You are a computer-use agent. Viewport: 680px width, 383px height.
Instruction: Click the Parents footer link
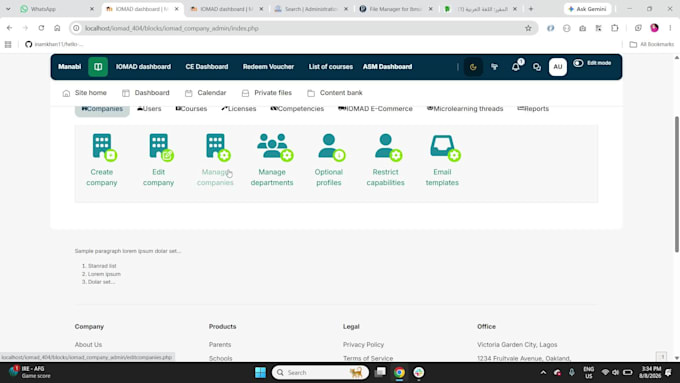220,344
